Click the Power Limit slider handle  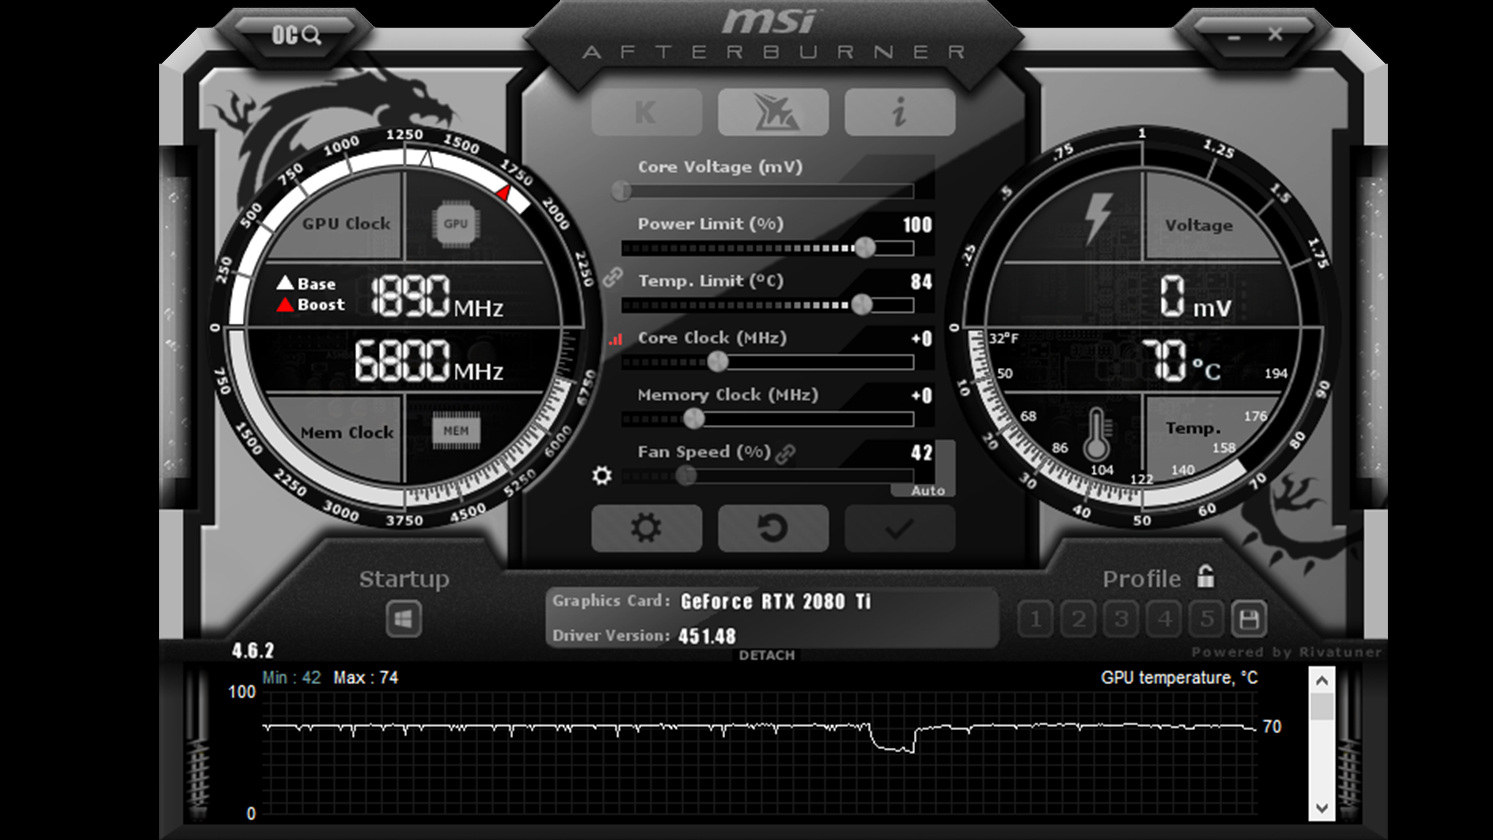point(865,248)
